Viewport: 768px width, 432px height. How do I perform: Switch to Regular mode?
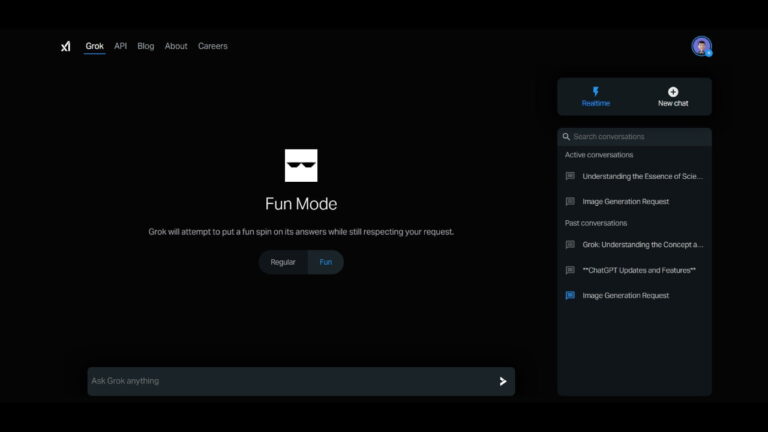(283, 262)
